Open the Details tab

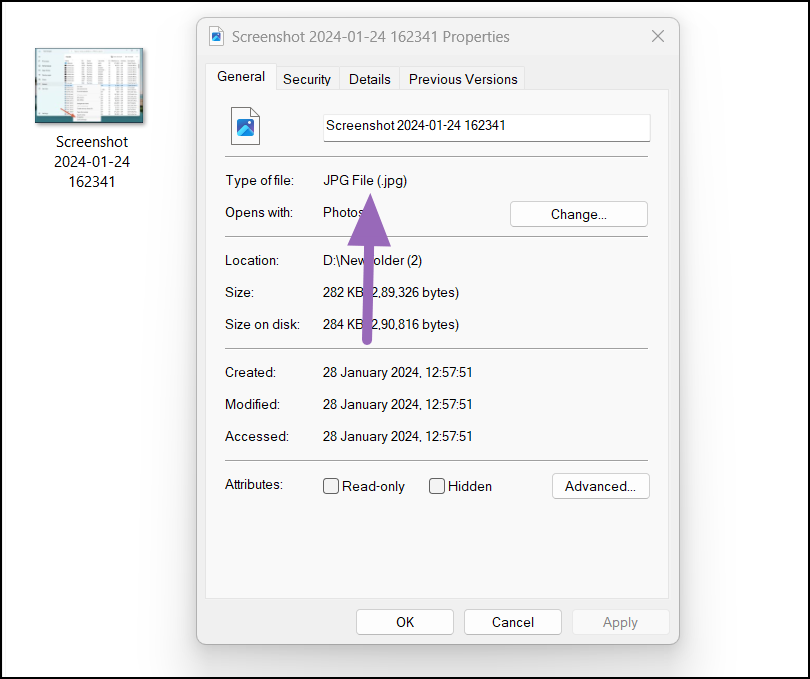(370, 78)
